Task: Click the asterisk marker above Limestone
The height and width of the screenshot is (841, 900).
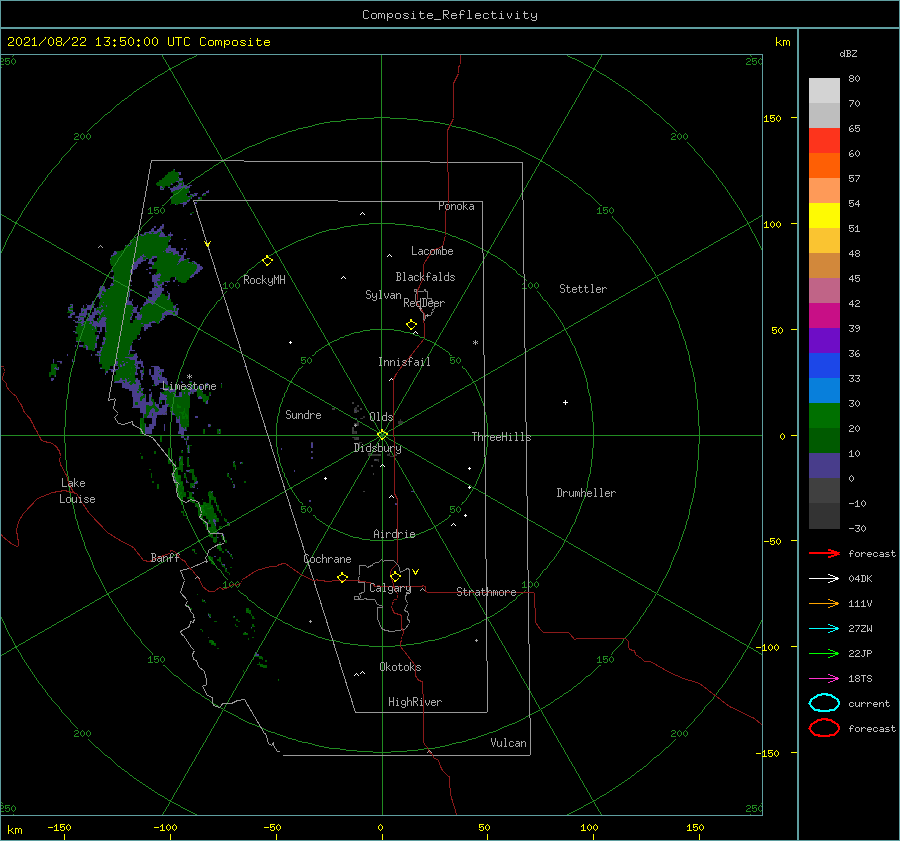Action: 189,377
